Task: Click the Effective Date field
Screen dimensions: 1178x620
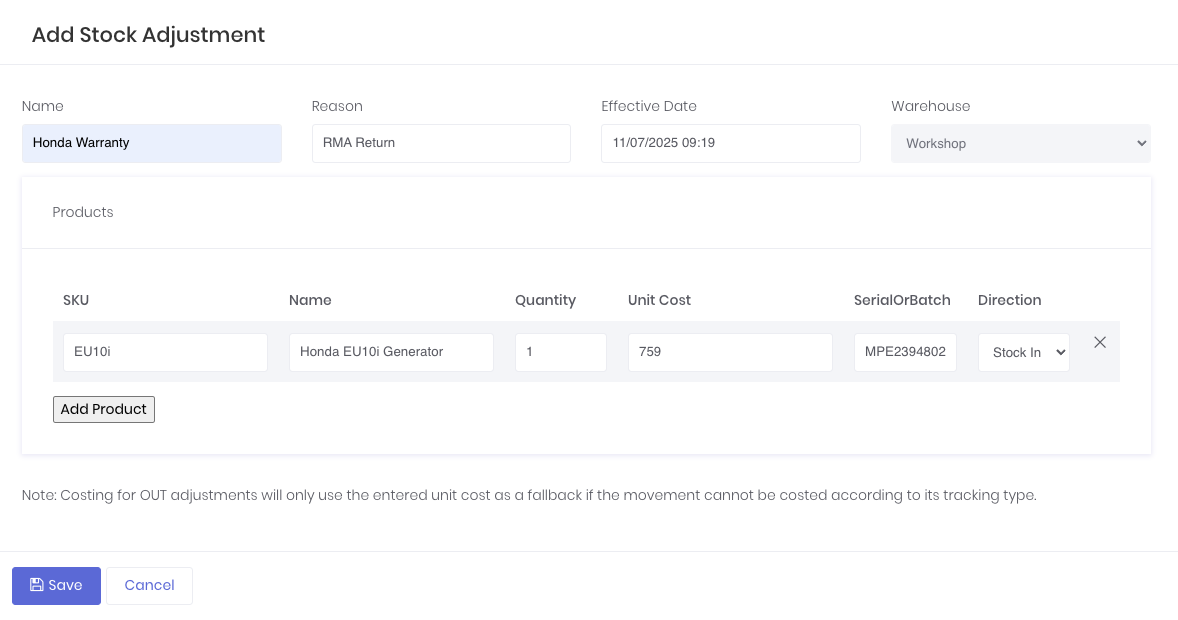Action: pos(730,143)
